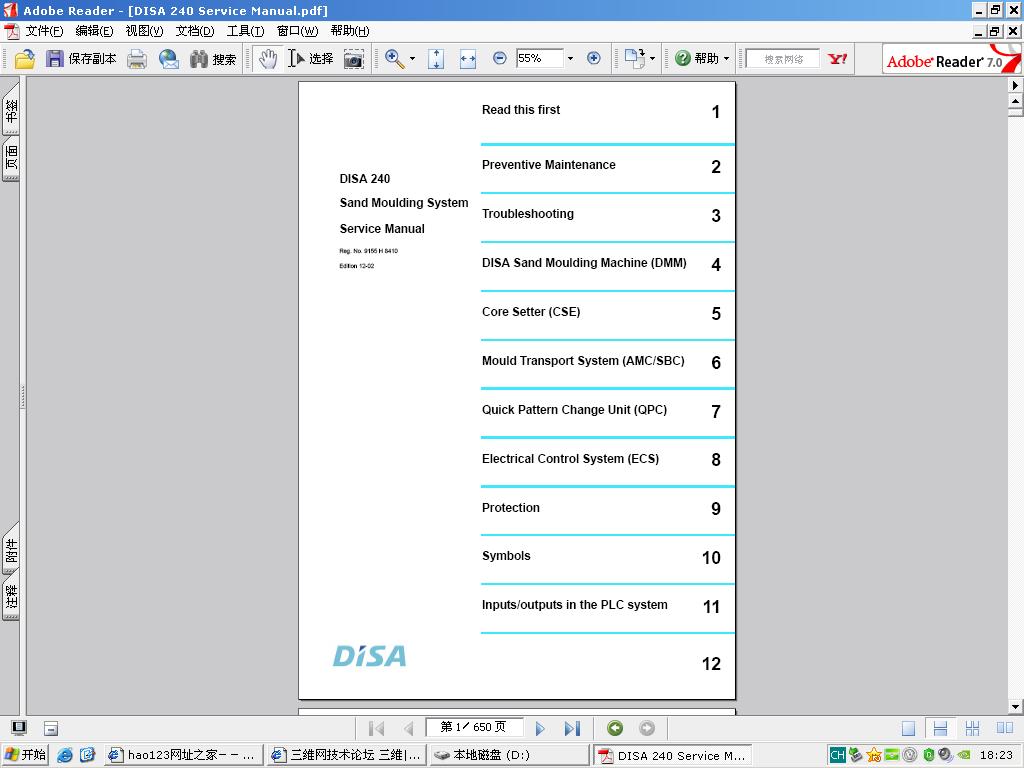Go to the last page button
Image resolution: width=1024 pixels, height=768 pixels.
[x=571, y=728]
